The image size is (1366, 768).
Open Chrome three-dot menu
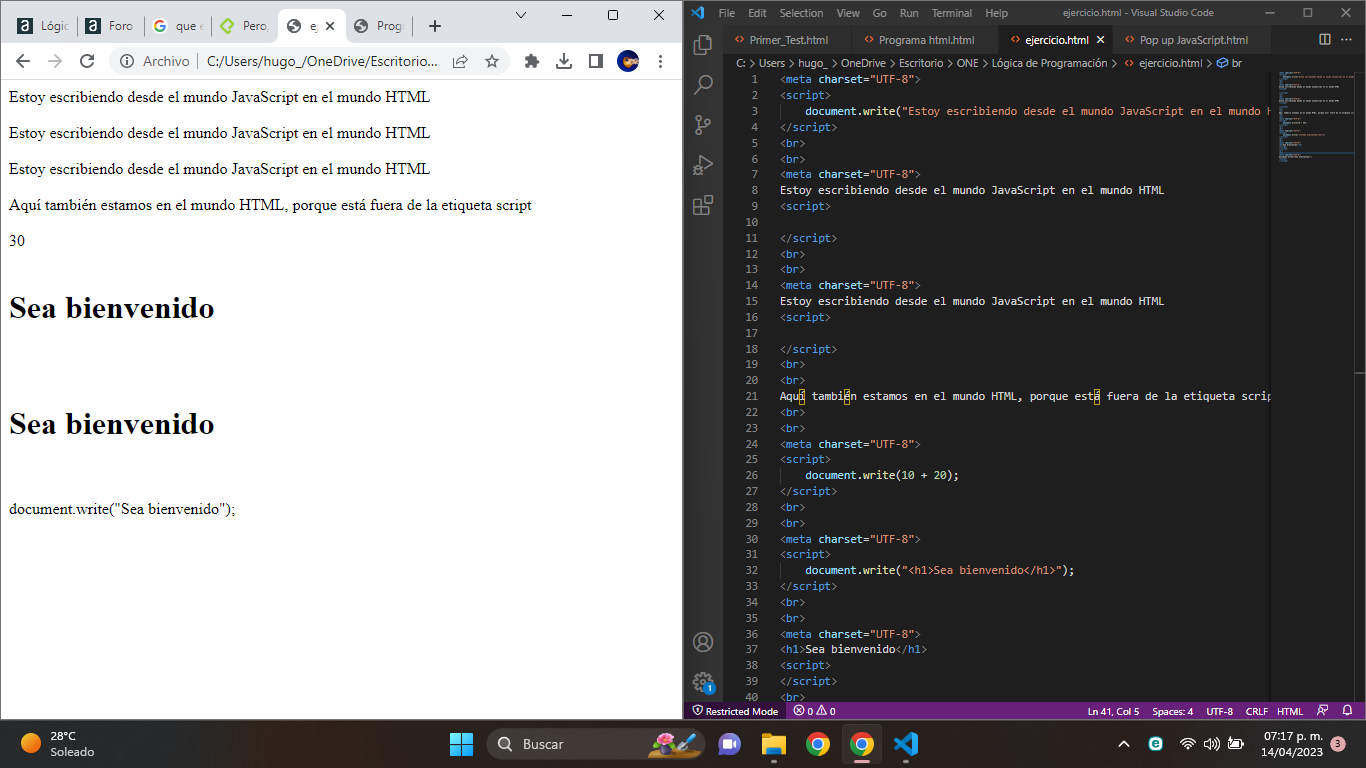click(x=660, y=61)
